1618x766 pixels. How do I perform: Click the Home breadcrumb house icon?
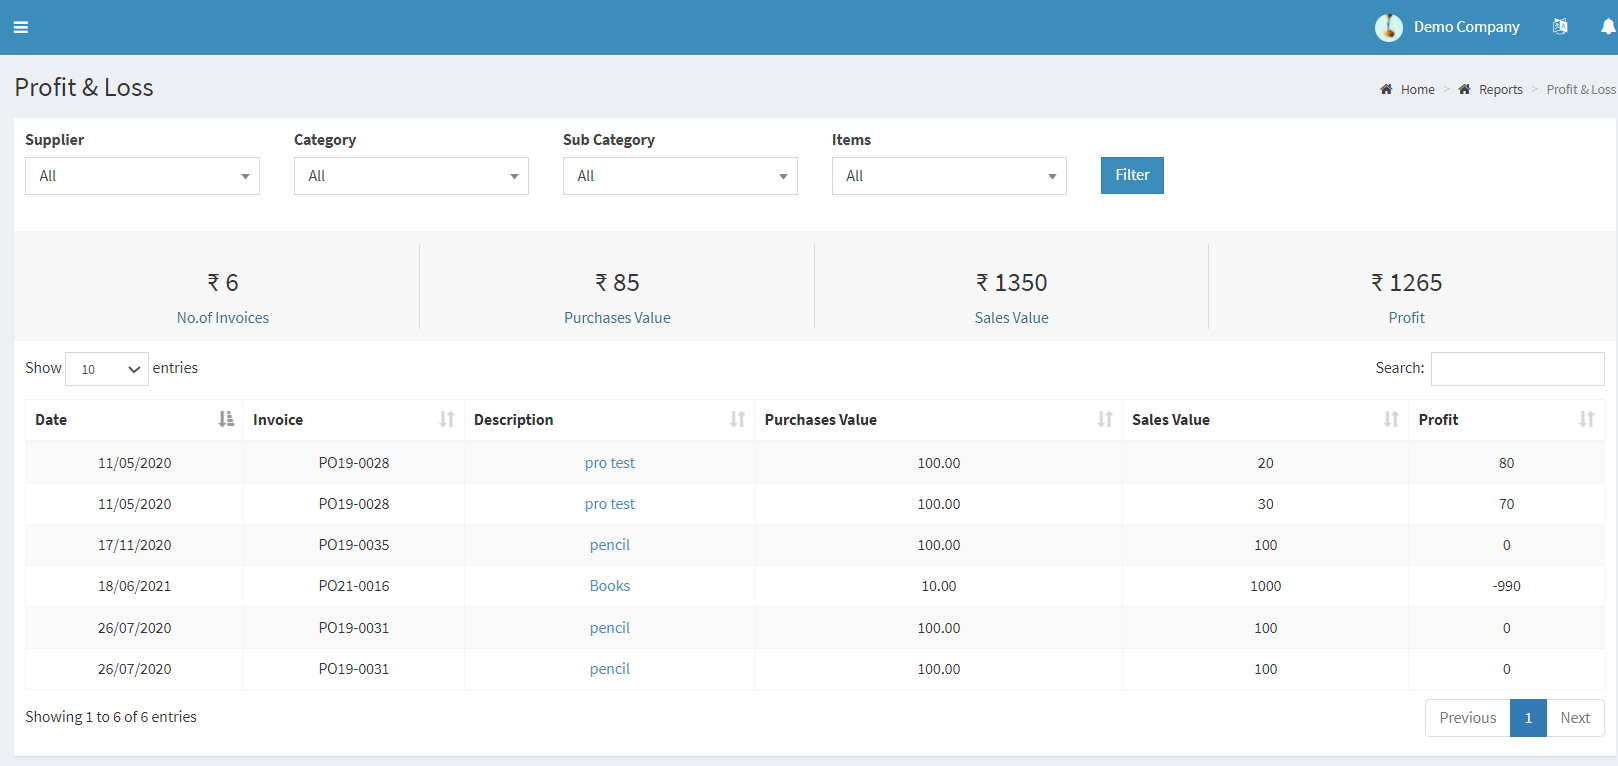pos(1386,89)
